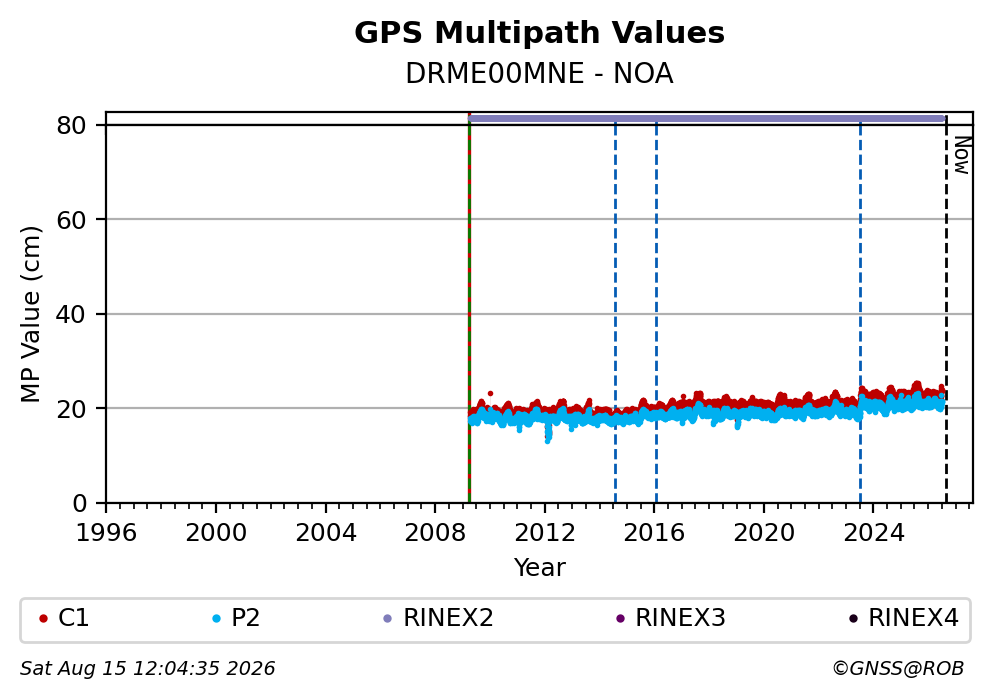992x699 pixels.
Task: Click the timestamp 'Sat Aug 15 12:04:35 2026'
Action: click(147, 669)
